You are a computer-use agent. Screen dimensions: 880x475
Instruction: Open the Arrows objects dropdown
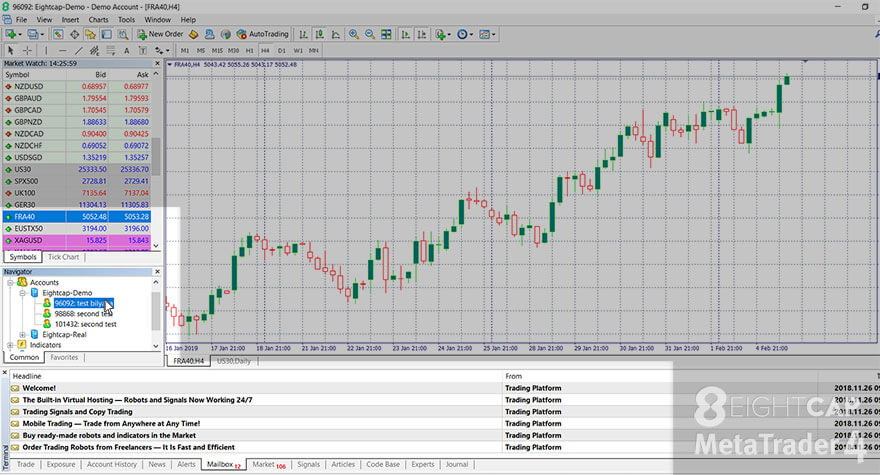click(162, 51)
